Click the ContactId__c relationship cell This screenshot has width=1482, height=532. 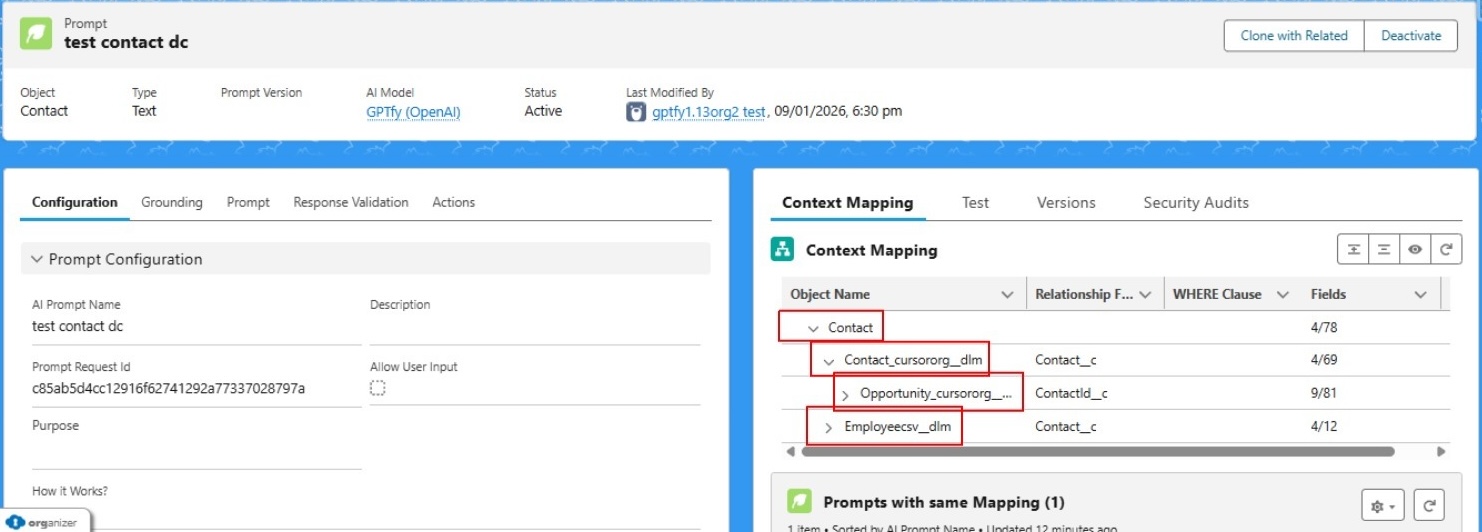(x=1071, y=394)
